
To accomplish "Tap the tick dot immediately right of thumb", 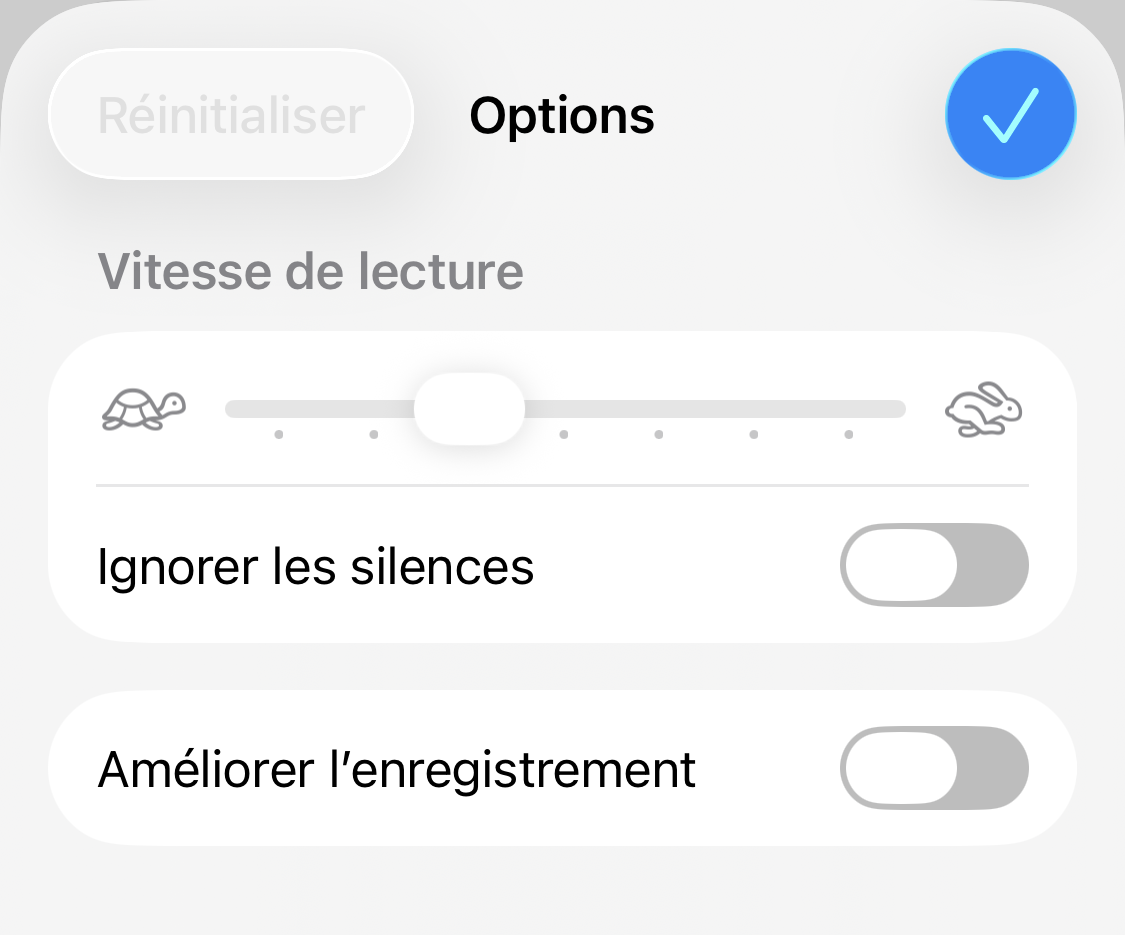I will 564,434.
